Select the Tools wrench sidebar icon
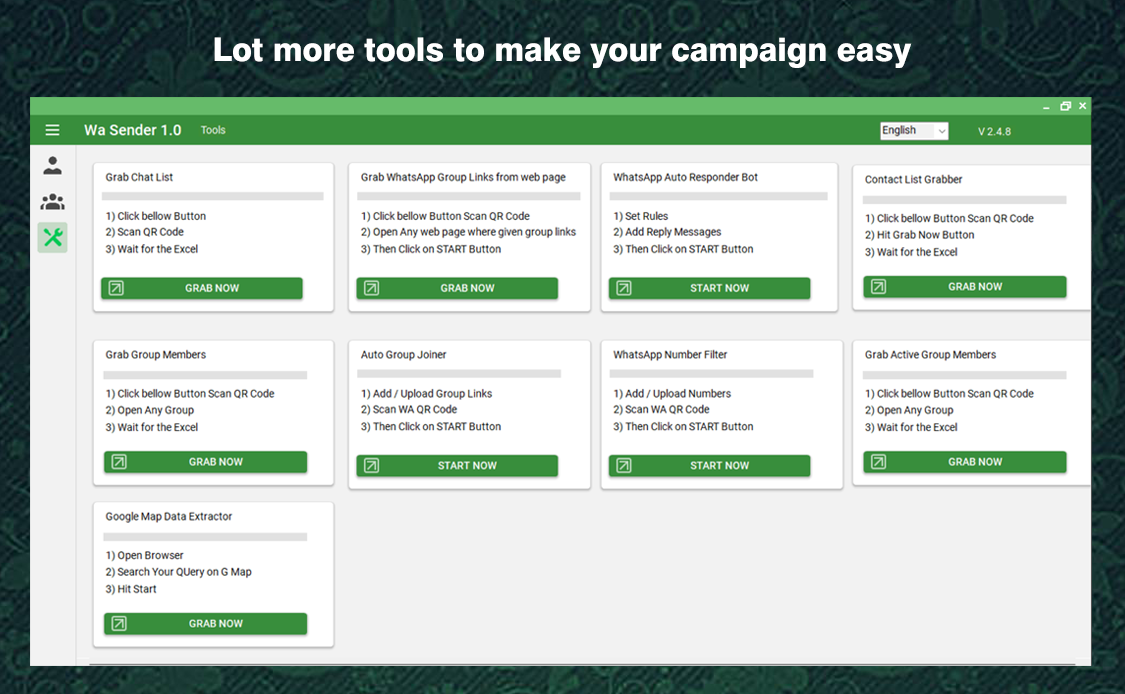Viewport: 1125px width, 694px height. tap(52, 238)
